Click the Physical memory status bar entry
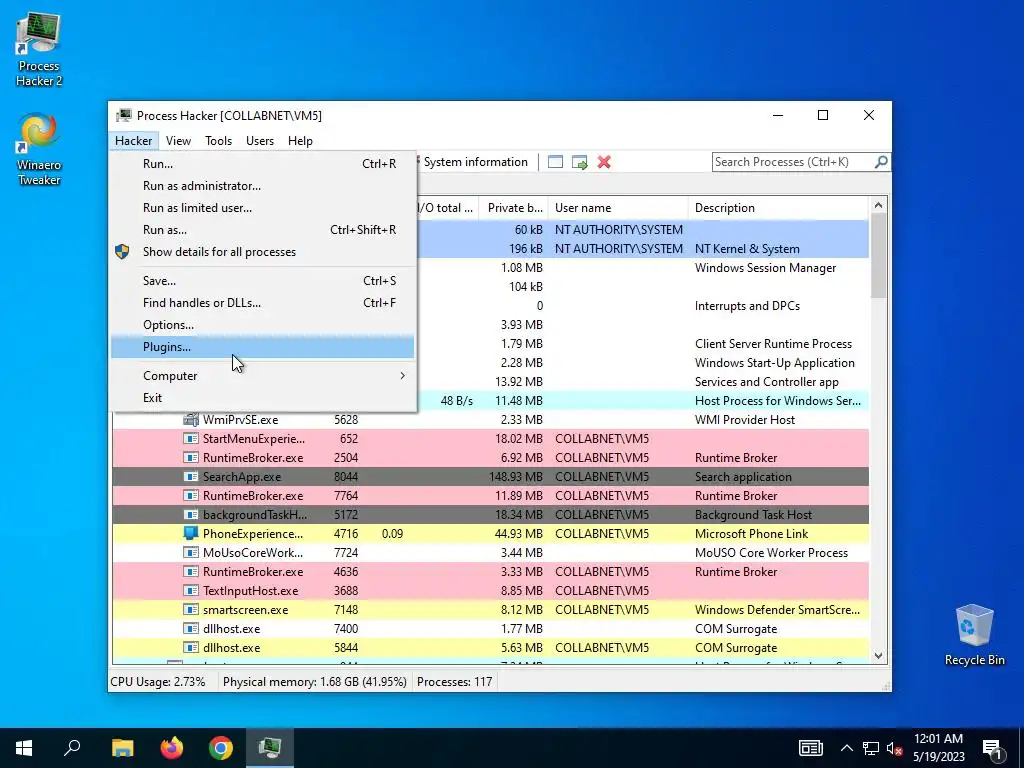Screen dimensions: 1024x768 [x=315, y=682]
